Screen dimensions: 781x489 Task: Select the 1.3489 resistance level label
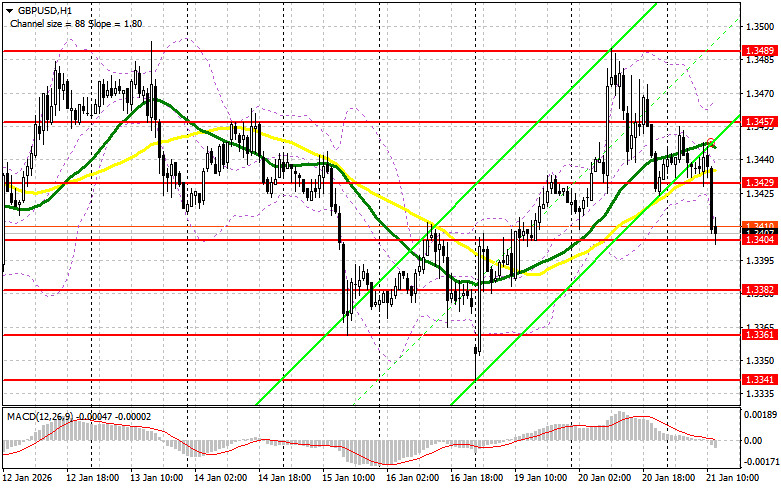pos(756,49)
